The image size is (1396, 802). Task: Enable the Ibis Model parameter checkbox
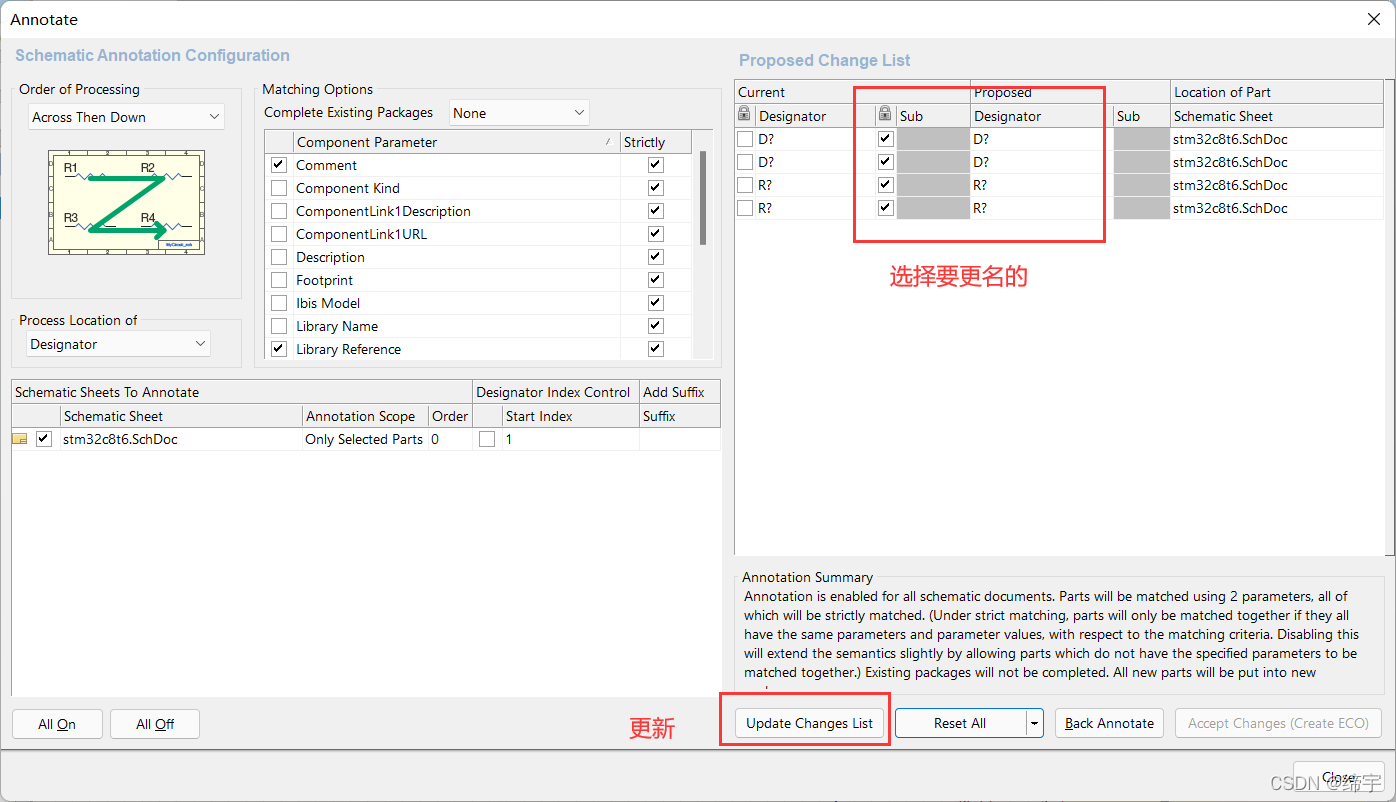tap(279, 303)
